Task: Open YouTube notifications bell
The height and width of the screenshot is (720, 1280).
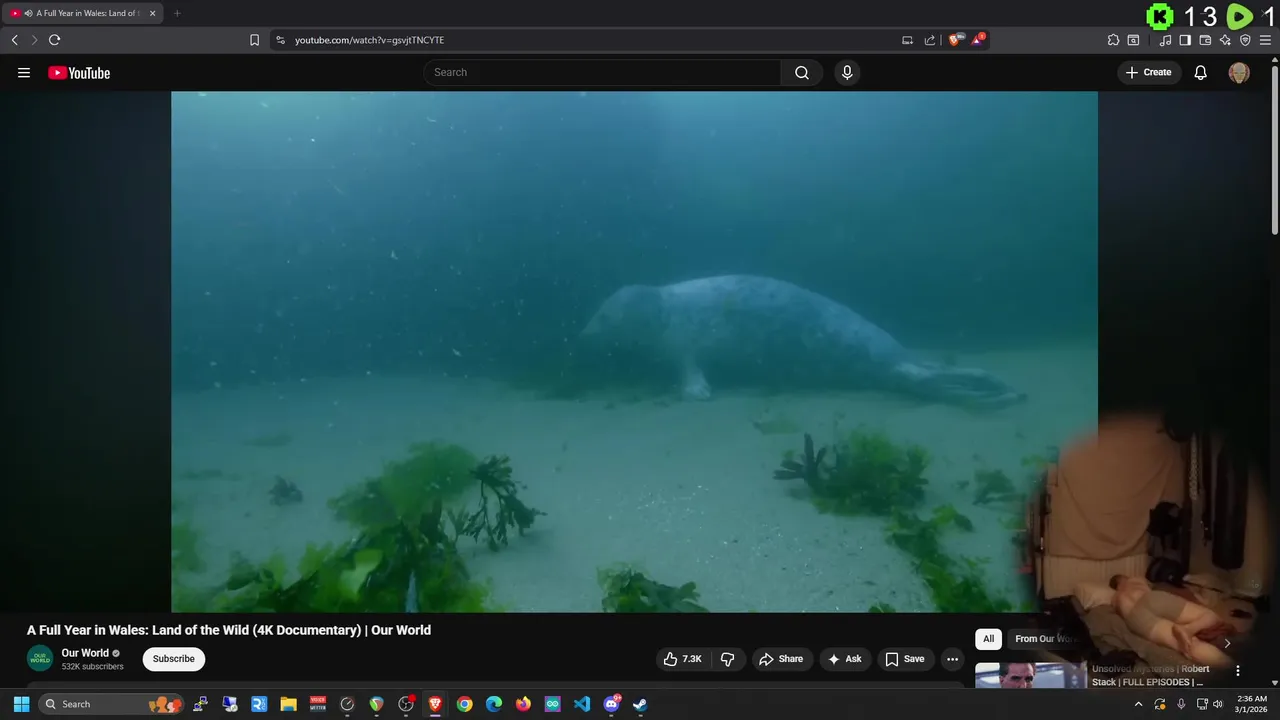Action: 1201,72
